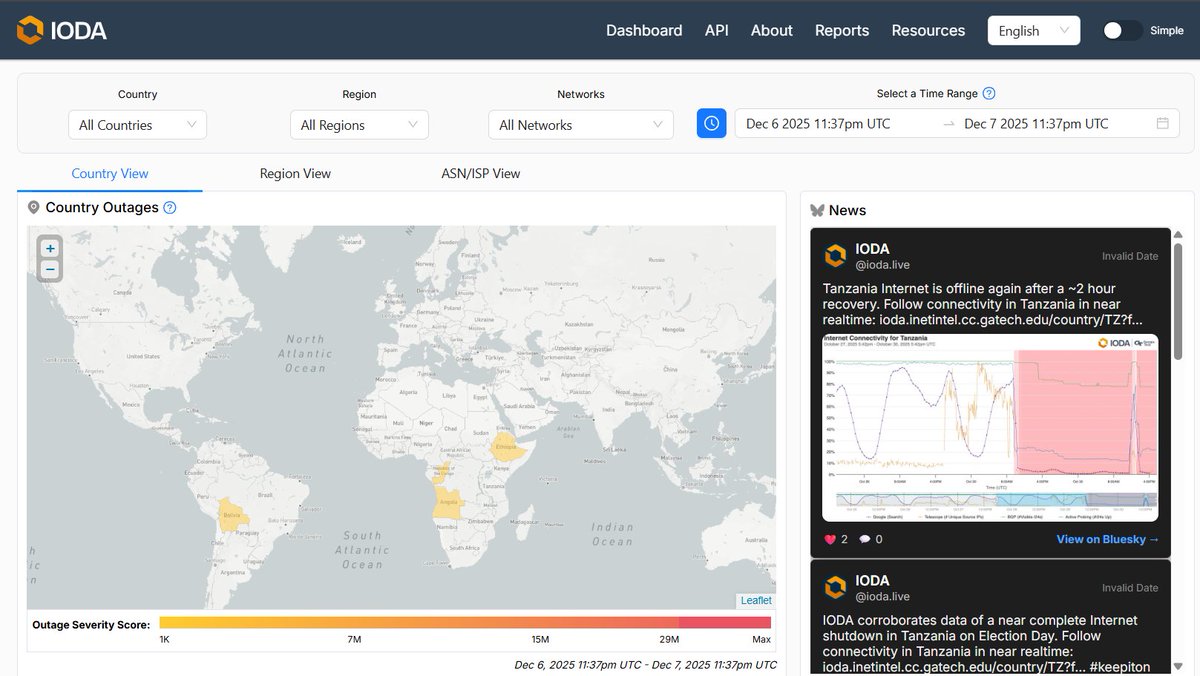The width and height of the screenshot is (1200, 676).
Task: Expand the All Countries dropdown
Action: 138,125
